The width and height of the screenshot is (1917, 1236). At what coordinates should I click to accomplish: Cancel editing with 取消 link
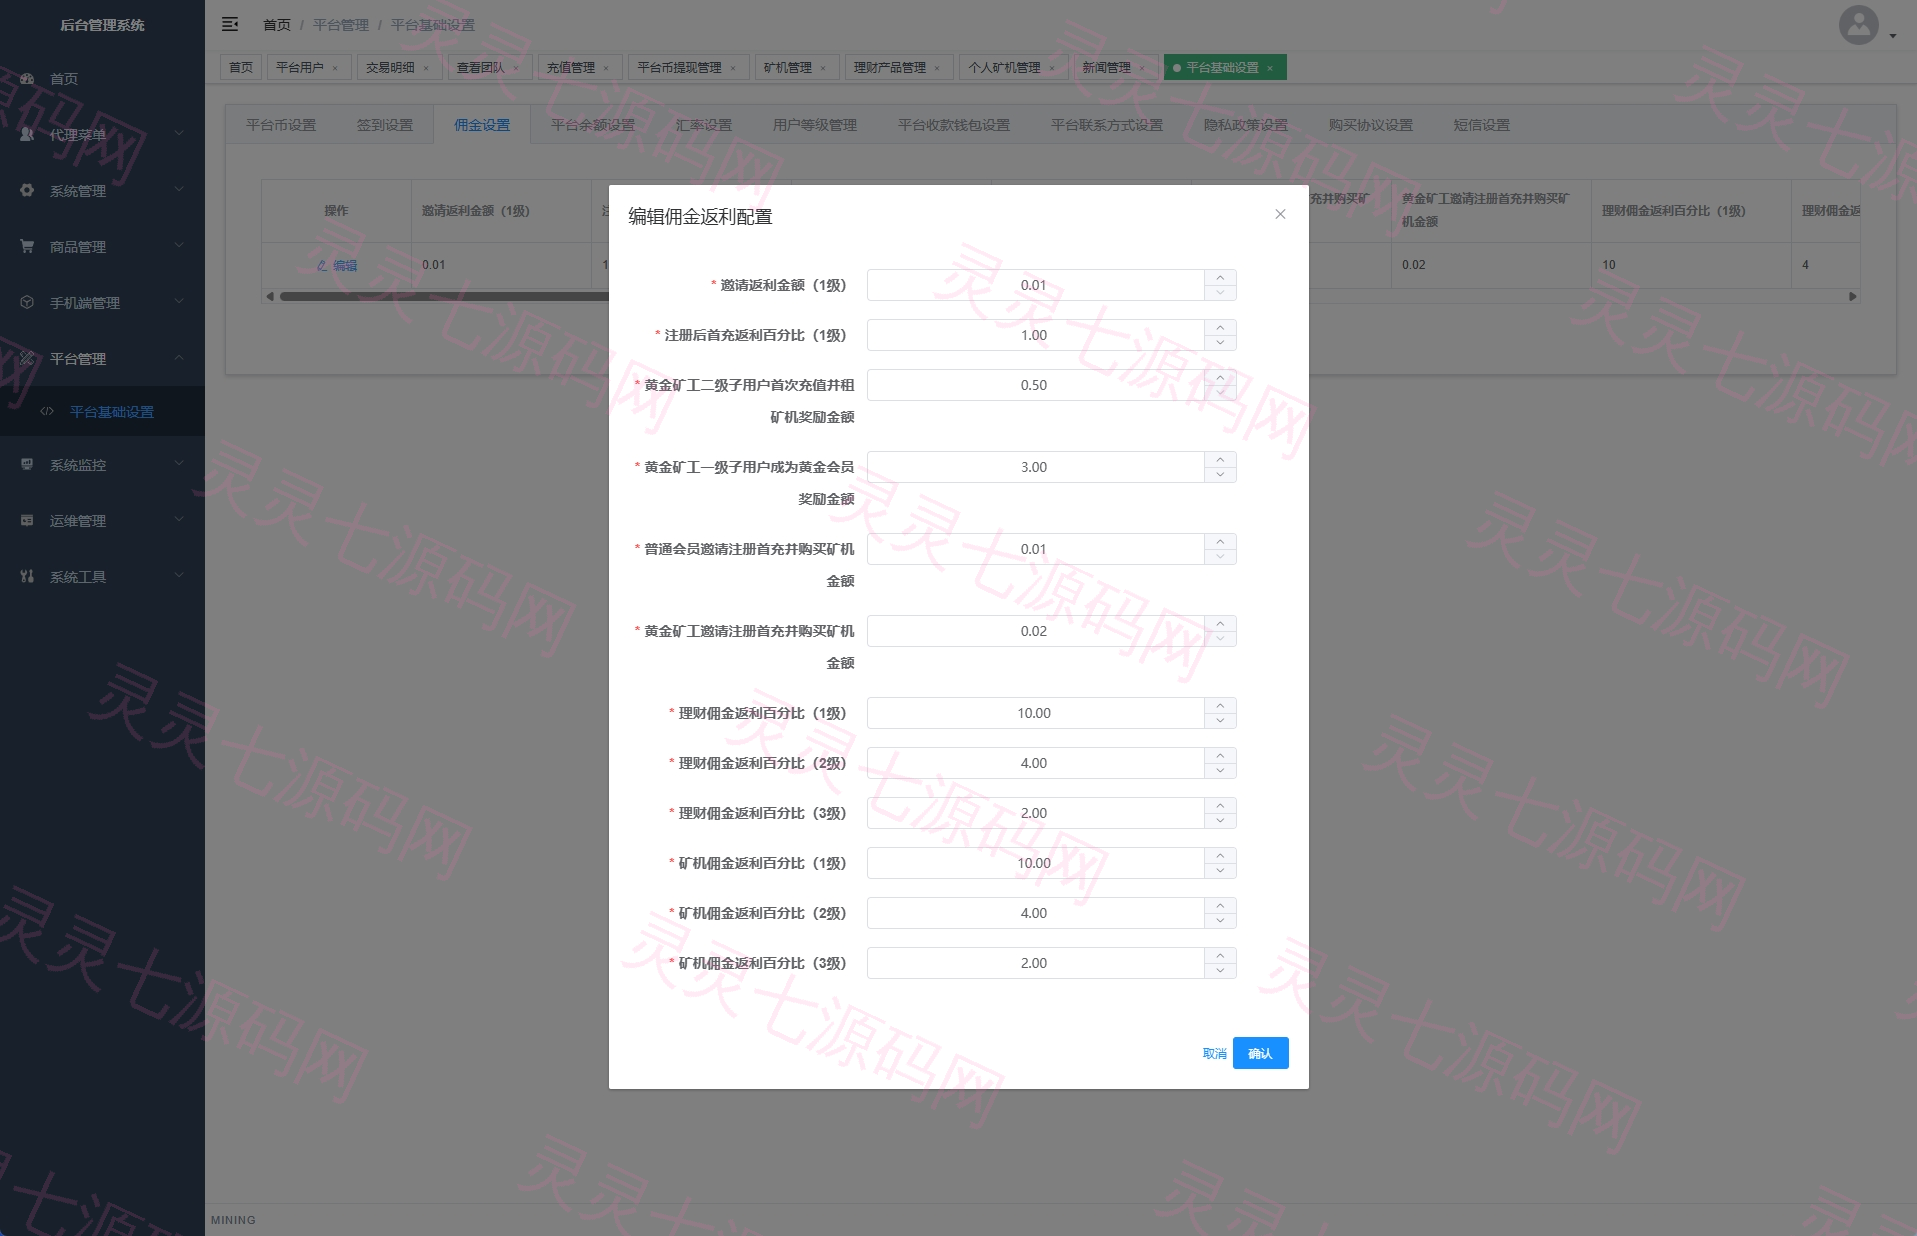click(x=1214, y=1053)
